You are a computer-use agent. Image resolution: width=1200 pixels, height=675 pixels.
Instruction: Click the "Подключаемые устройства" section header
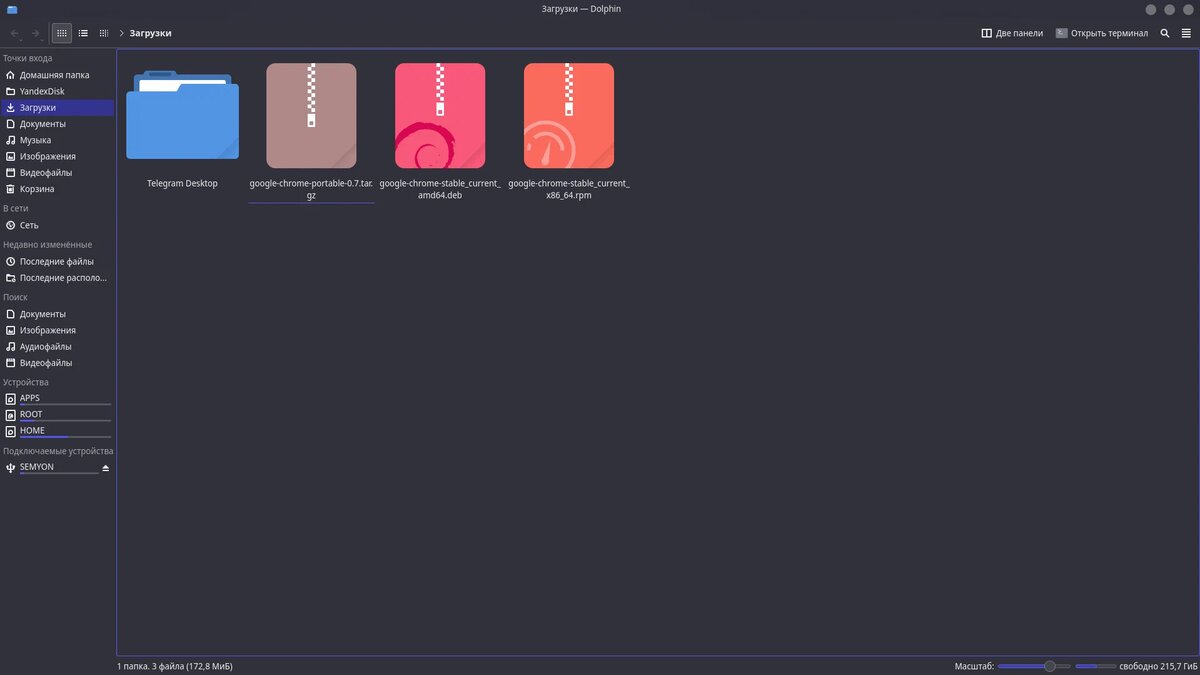coord(58,451)
